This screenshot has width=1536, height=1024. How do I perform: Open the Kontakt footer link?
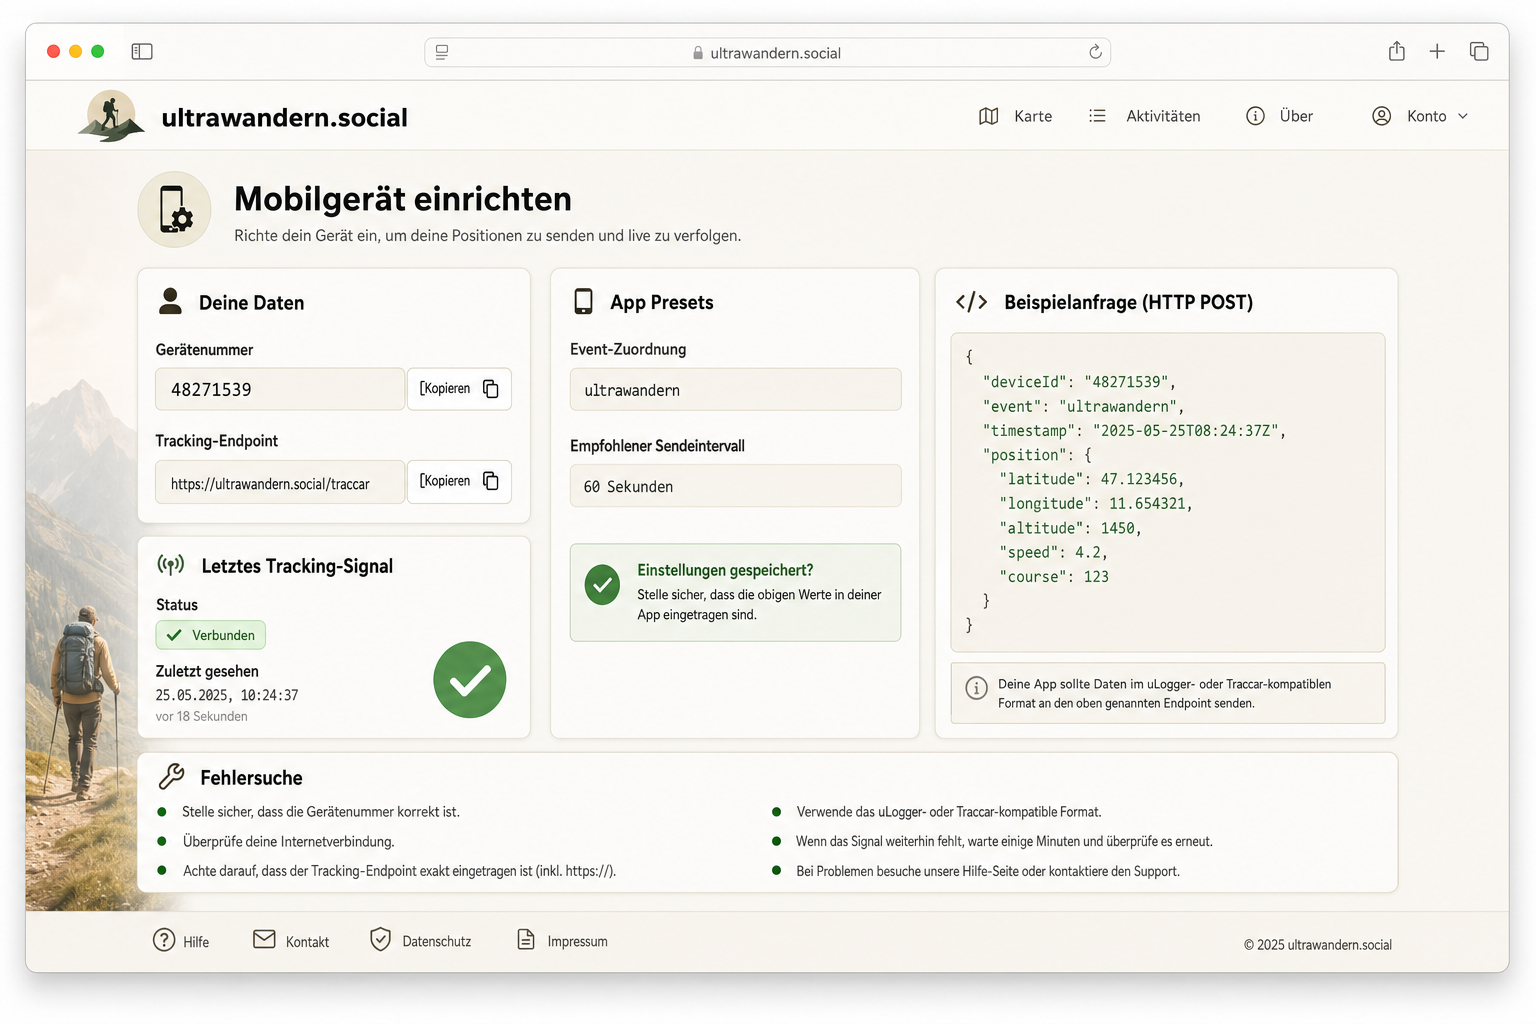[x=307, y=942]
